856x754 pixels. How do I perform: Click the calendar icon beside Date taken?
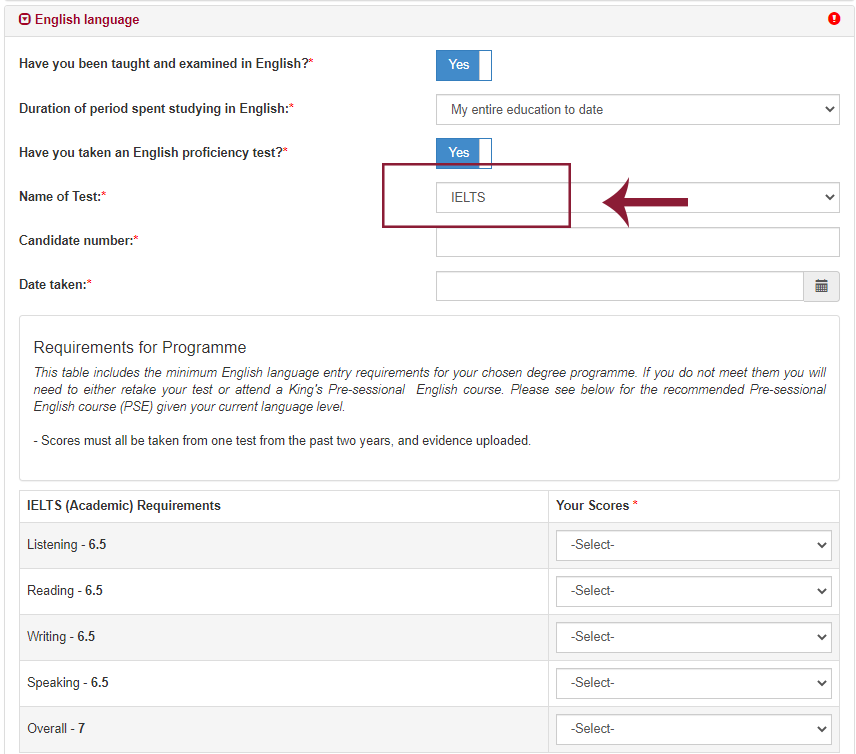point(821,286)
